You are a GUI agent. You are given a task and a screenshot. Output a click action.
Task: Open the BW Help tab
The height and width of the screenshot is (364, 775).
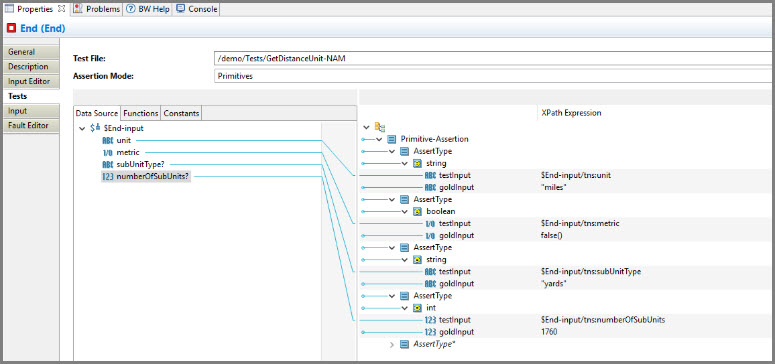click(147, 9)
